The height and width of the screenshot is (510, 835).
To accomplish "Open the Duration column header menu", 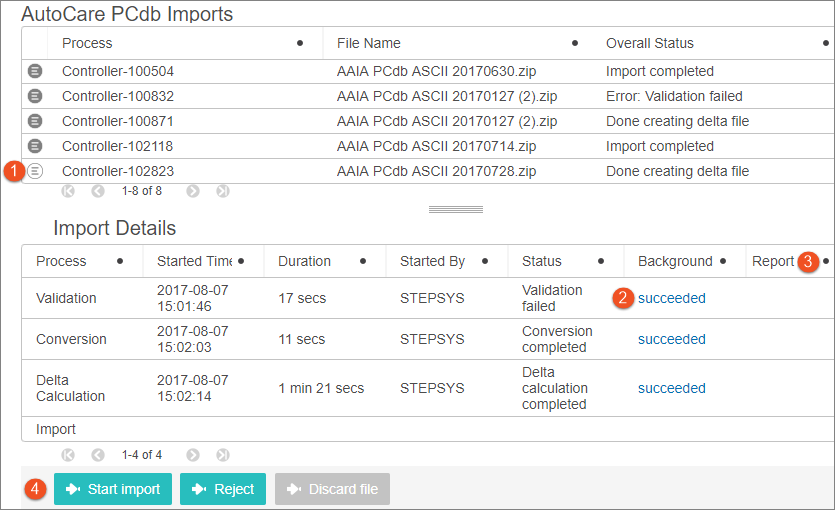I will (x=363, y=261).
